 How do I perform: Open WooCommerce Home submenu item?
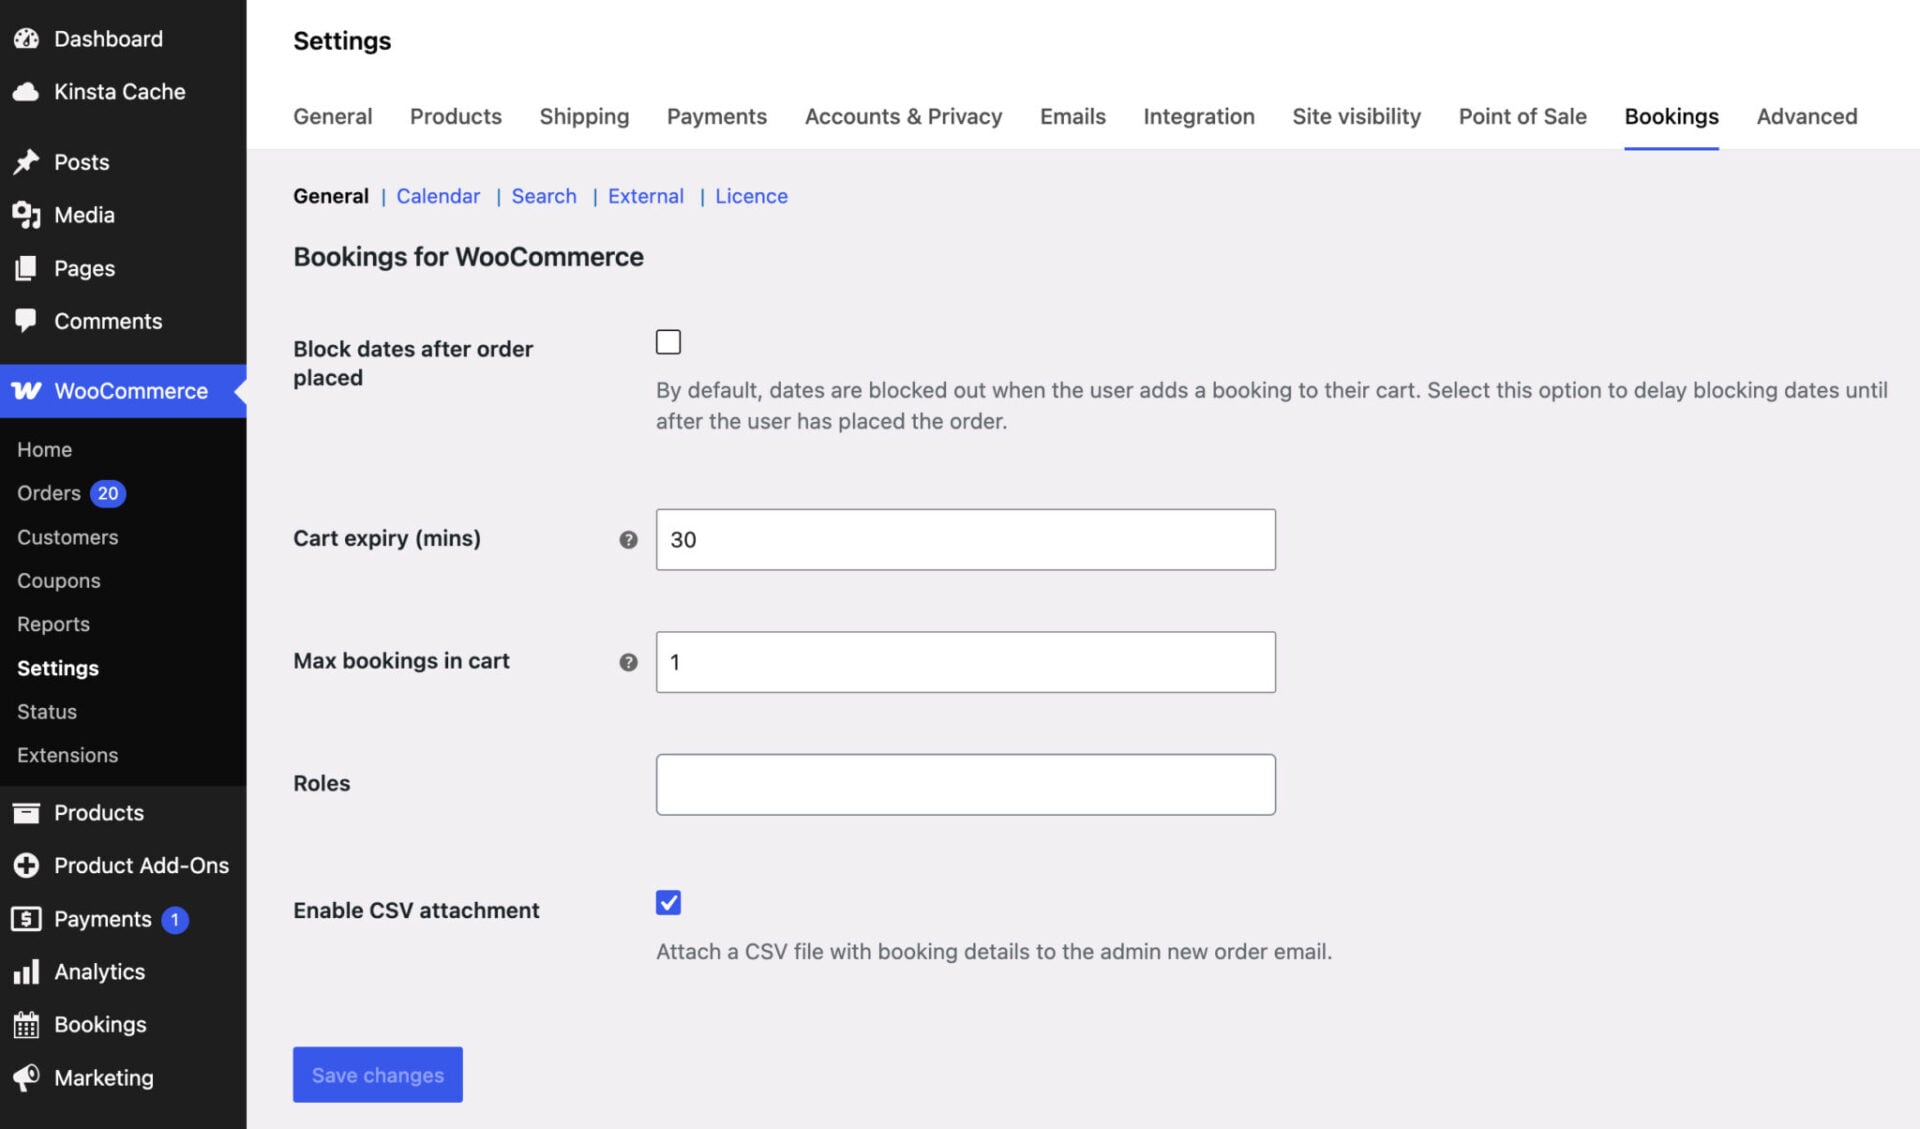[44, 450]
